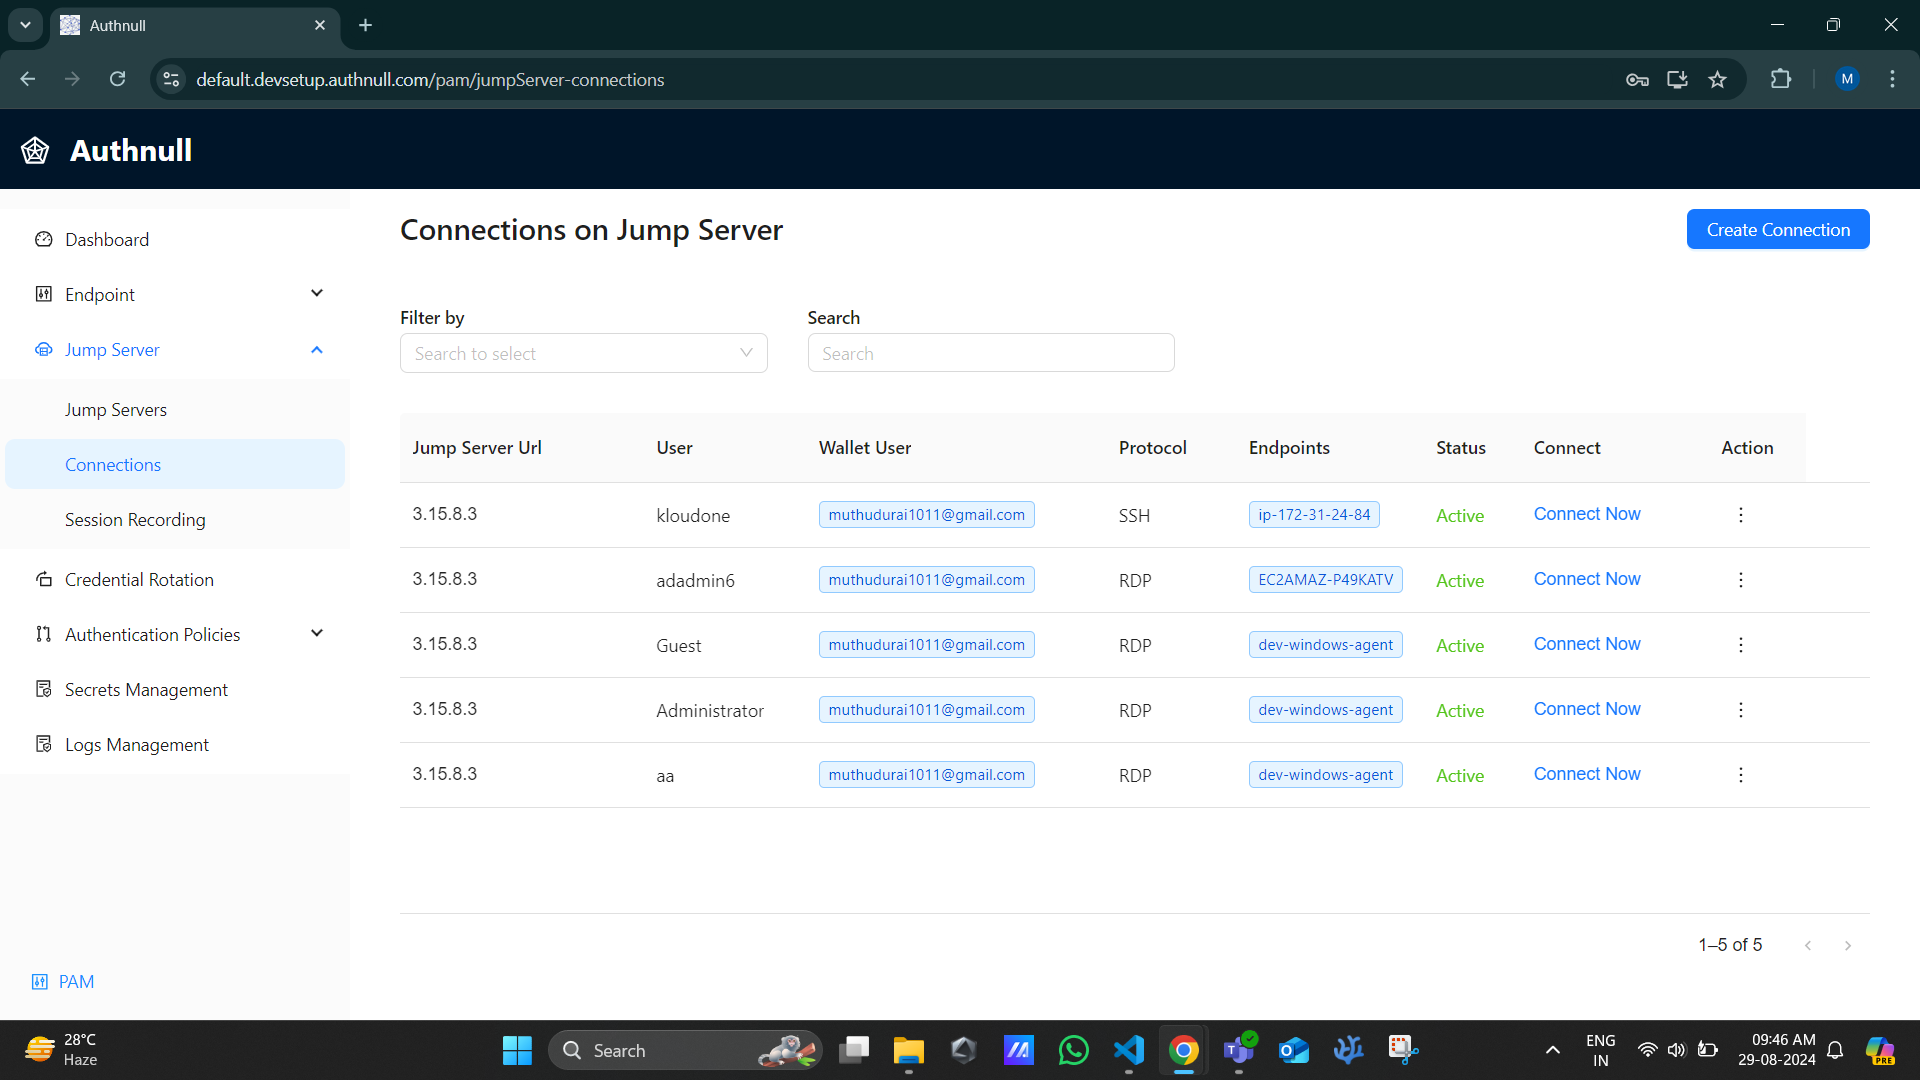The width and height of the screenshot is (1920, 1080).
Task: Open WhatsApp from the Windows taskbar
Action: 1073,1051
